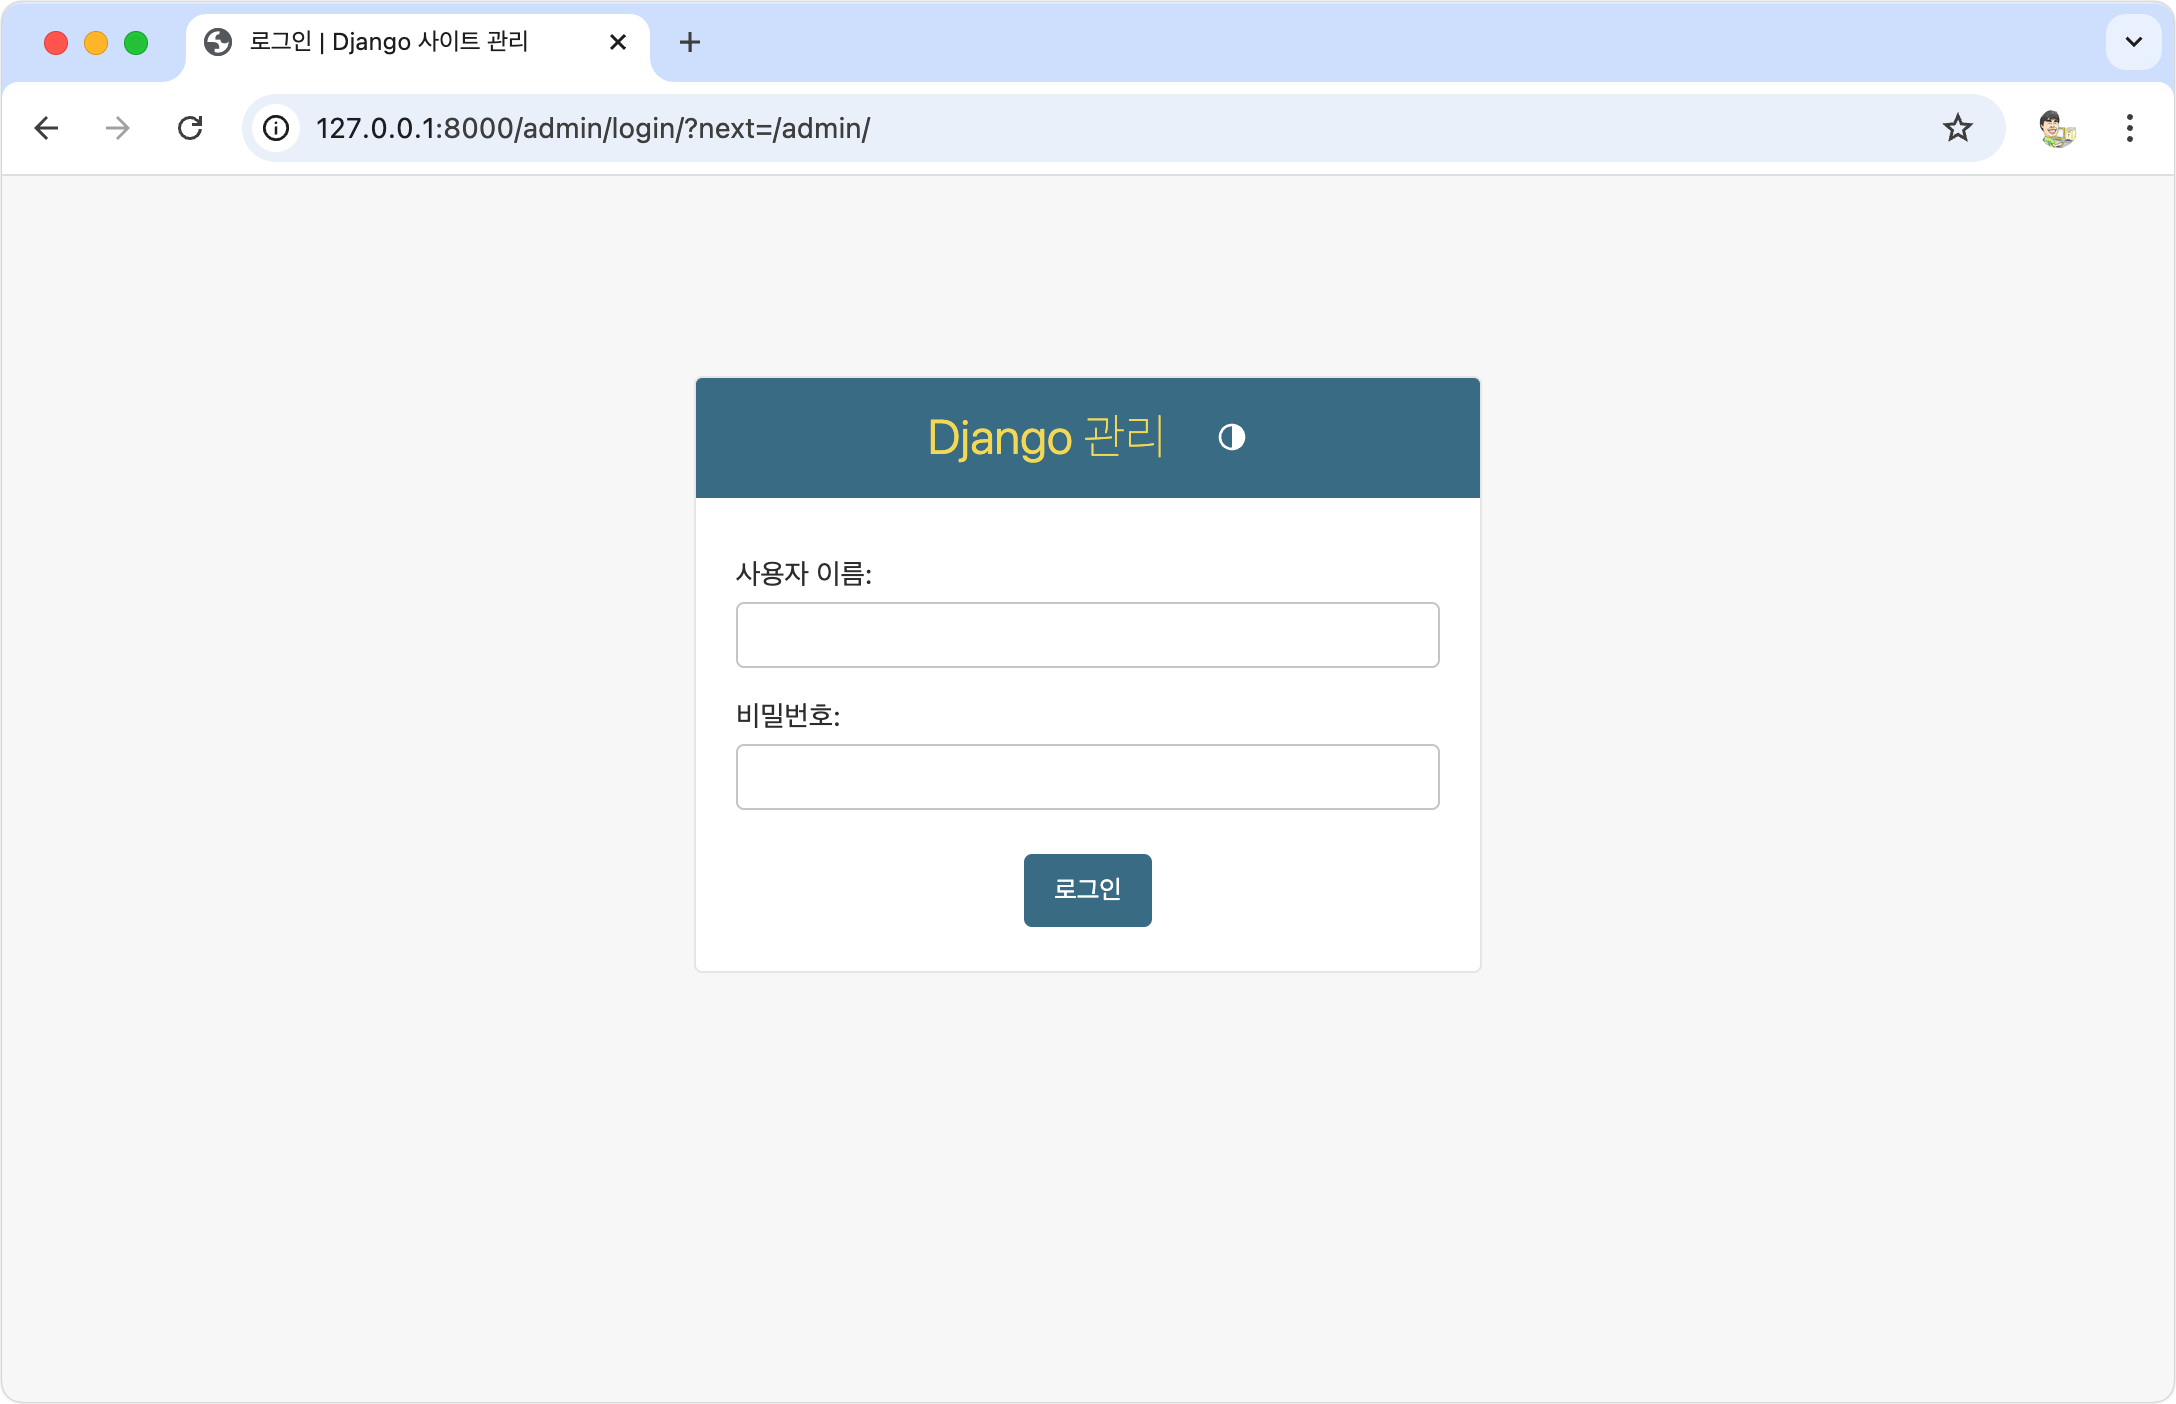The height and width of the screenshot is (1404, 2176).
Task: Click the globe favicon on the tab
Action: tap(218, 42)
